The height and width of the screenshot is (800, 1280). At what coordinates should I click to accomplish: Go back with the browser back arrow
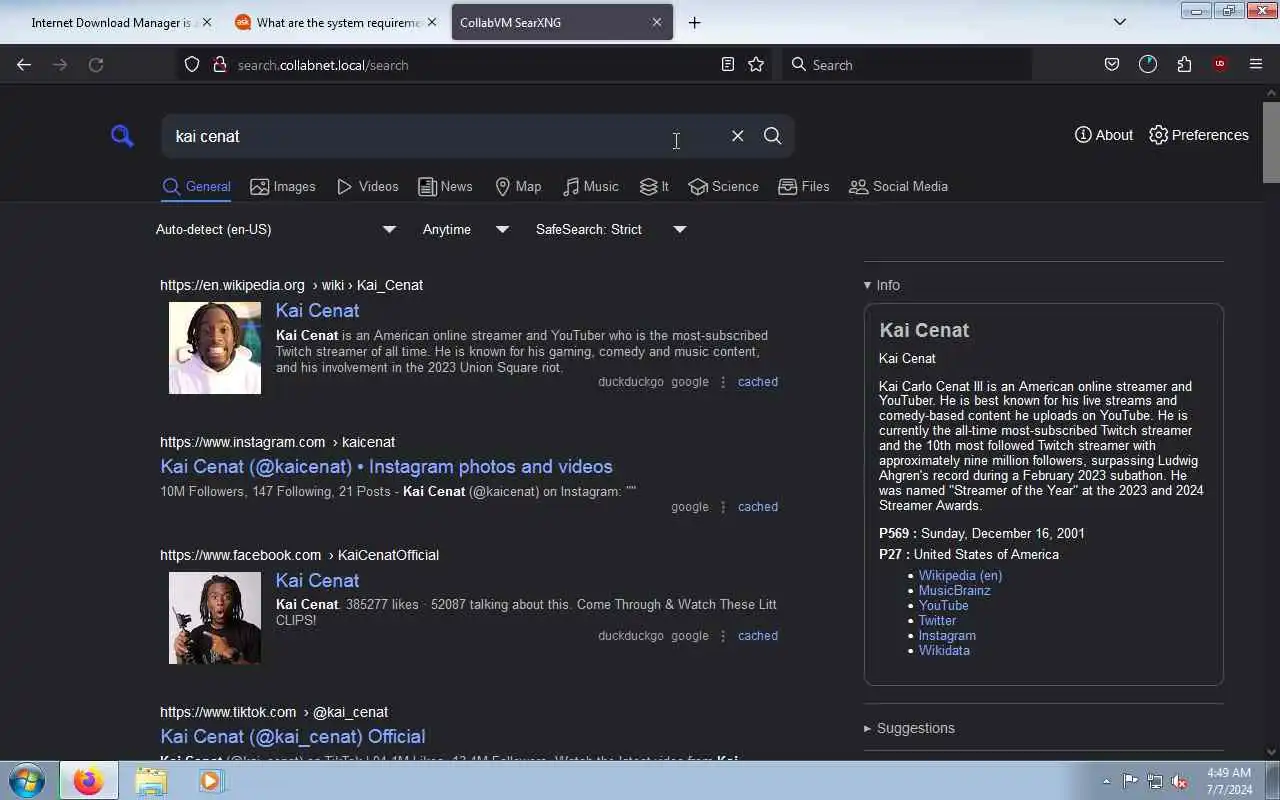[24, 65]
